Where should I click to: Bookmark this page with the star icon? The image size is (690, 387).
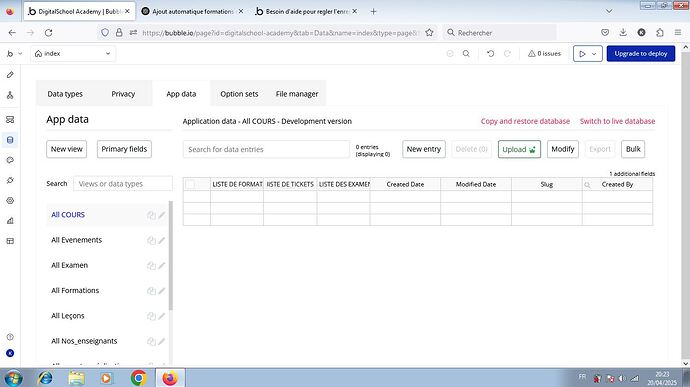pyautogui.click(x=429, y=33)
